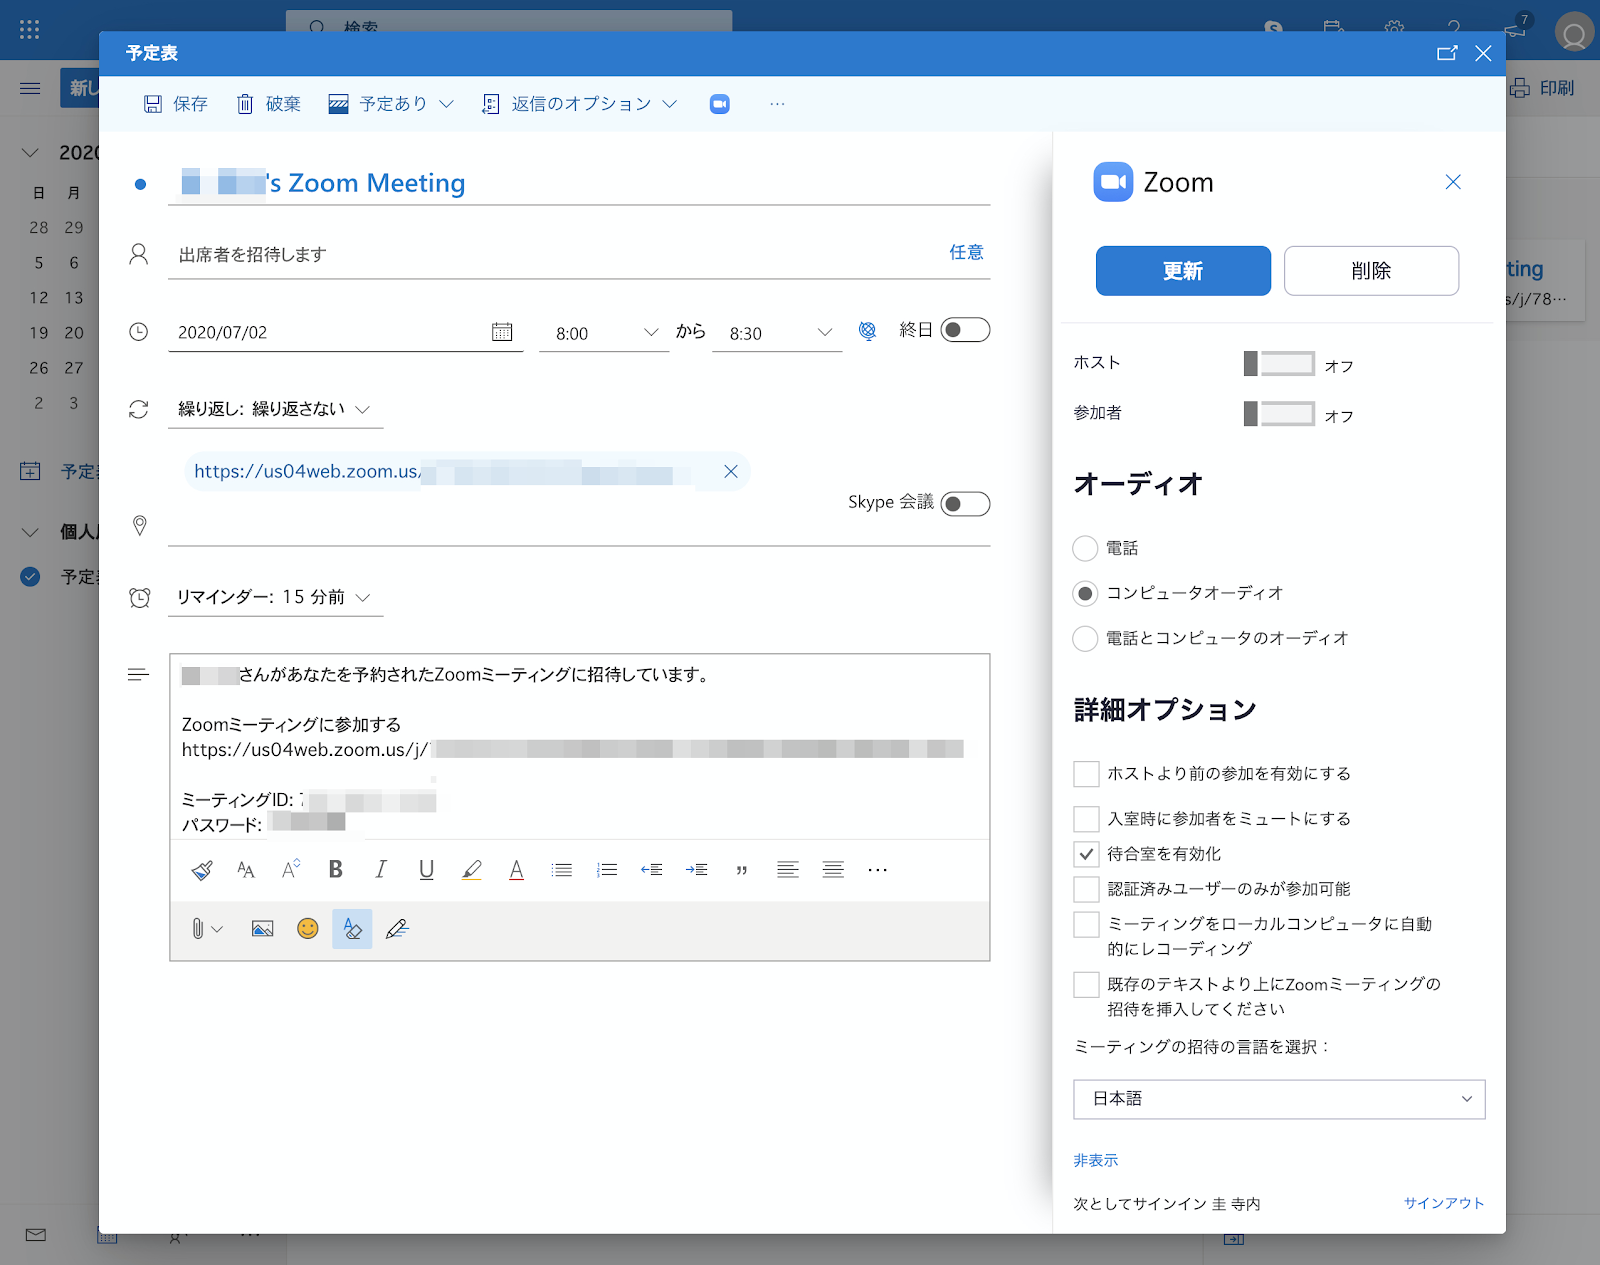Show more formatting options ellipsis
The image size is (1600, 1265).
tap(878, 870)
